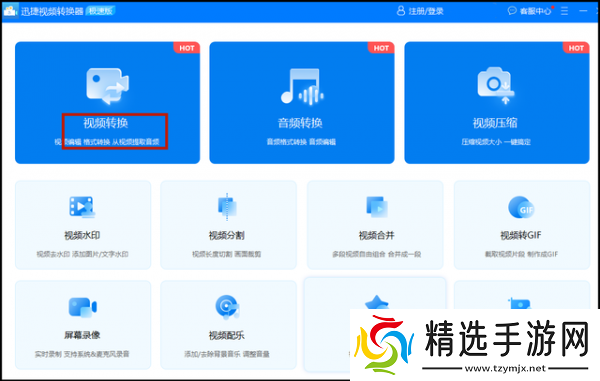Click 视频去水印 添加图片/文字水印 description
This screenshot has width=600, height=381.
click(82, 254)
